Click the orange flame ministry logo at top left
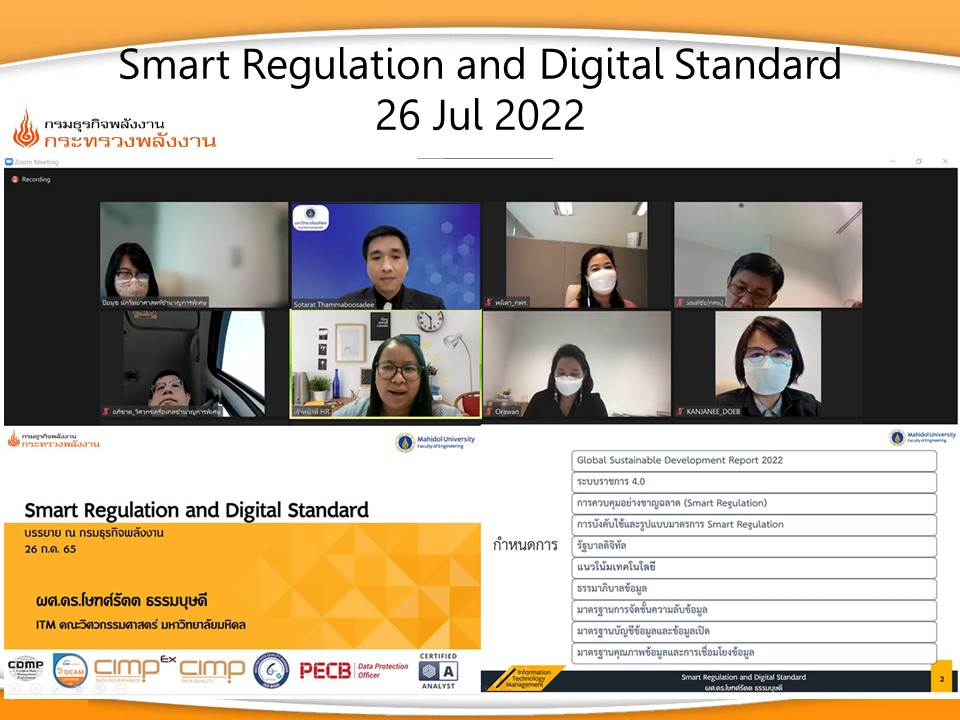The image size is (960, 720). pyautogui.click(x=26, y=130)
